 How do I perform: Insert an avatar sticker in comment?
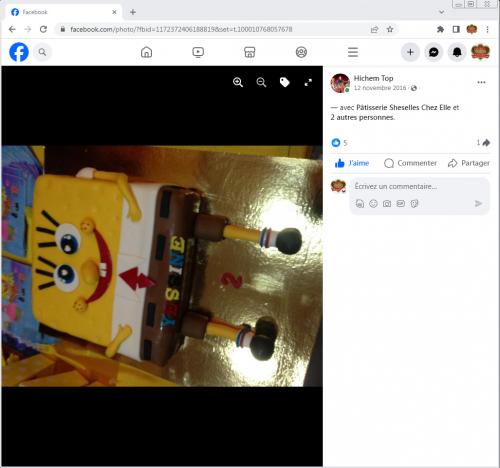[x=360, y=204]
